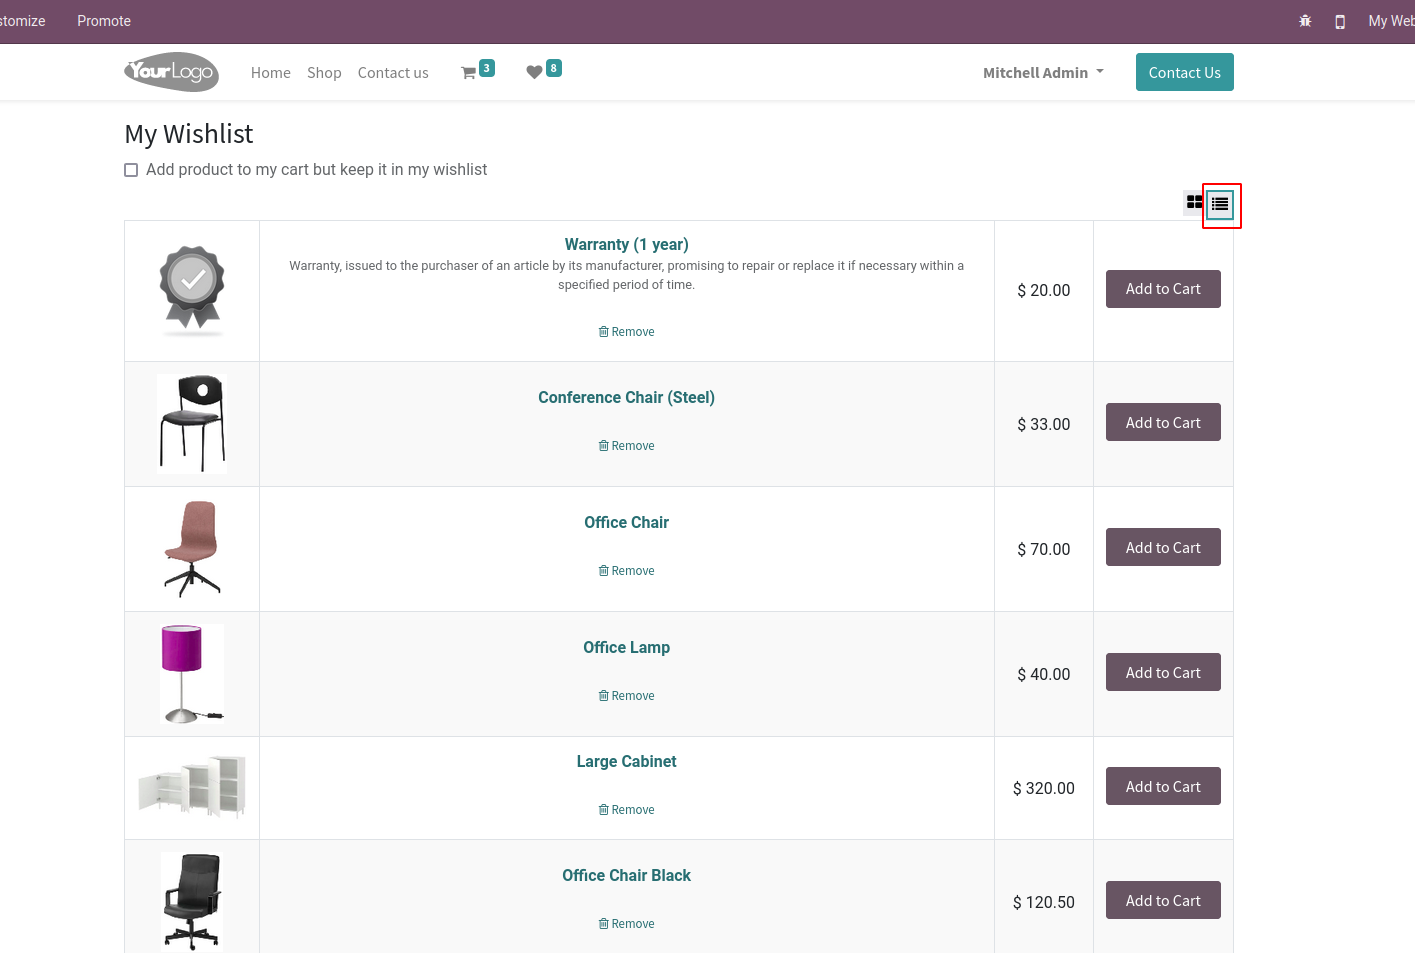Enable keeping product in wishlist checkbox
The width and height of the screenshot is (1415, 953).
tap(131, 170)
